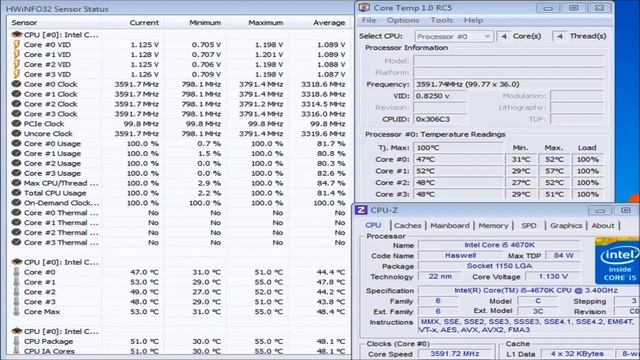Switch to the SPD tab in CPU-Z
Image resolution: width=640 pixels, height=360 pixels.
[529, 225]
